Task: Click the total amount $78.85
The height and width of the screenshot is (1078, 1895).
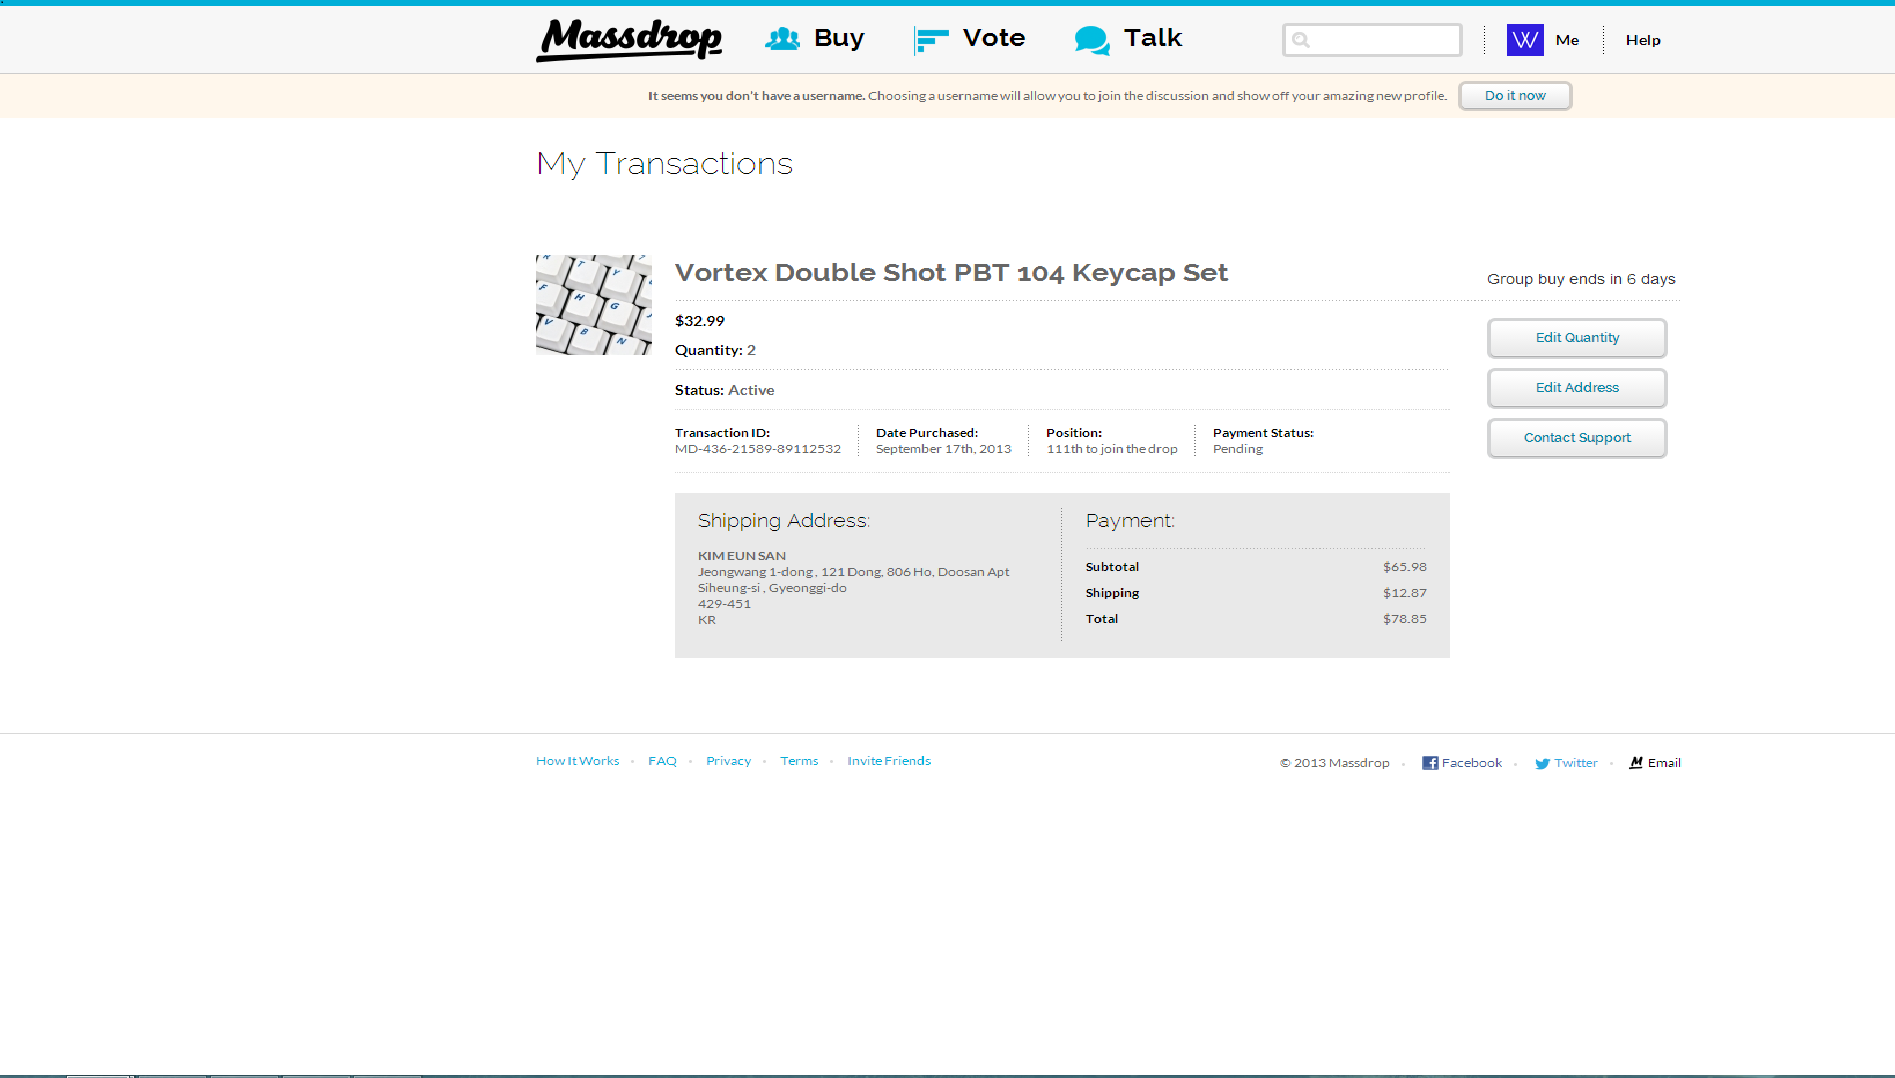Action: (x=1405, y=619)
